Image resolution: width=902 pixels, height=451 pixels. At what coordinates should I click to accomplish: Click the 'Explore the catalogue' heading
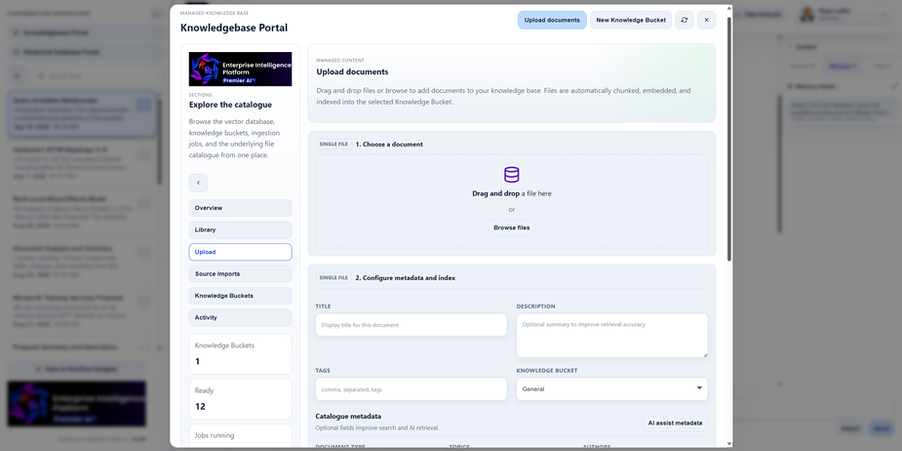pyautogui.click(x=230, y=105)
